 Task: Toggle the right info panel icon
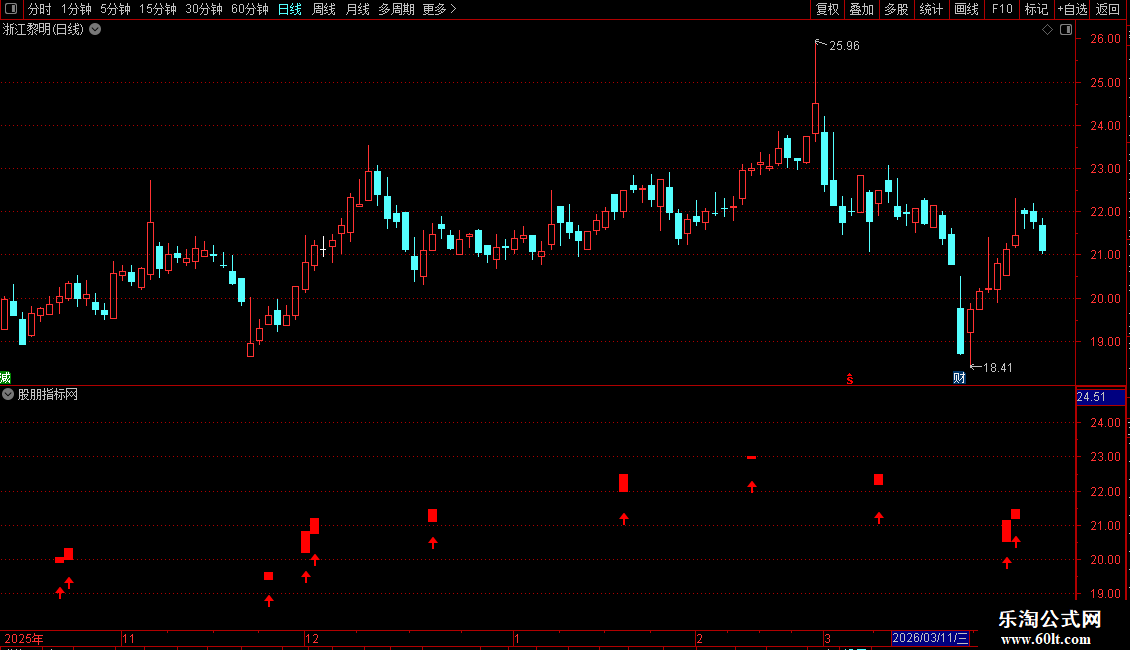[1066, 30]
